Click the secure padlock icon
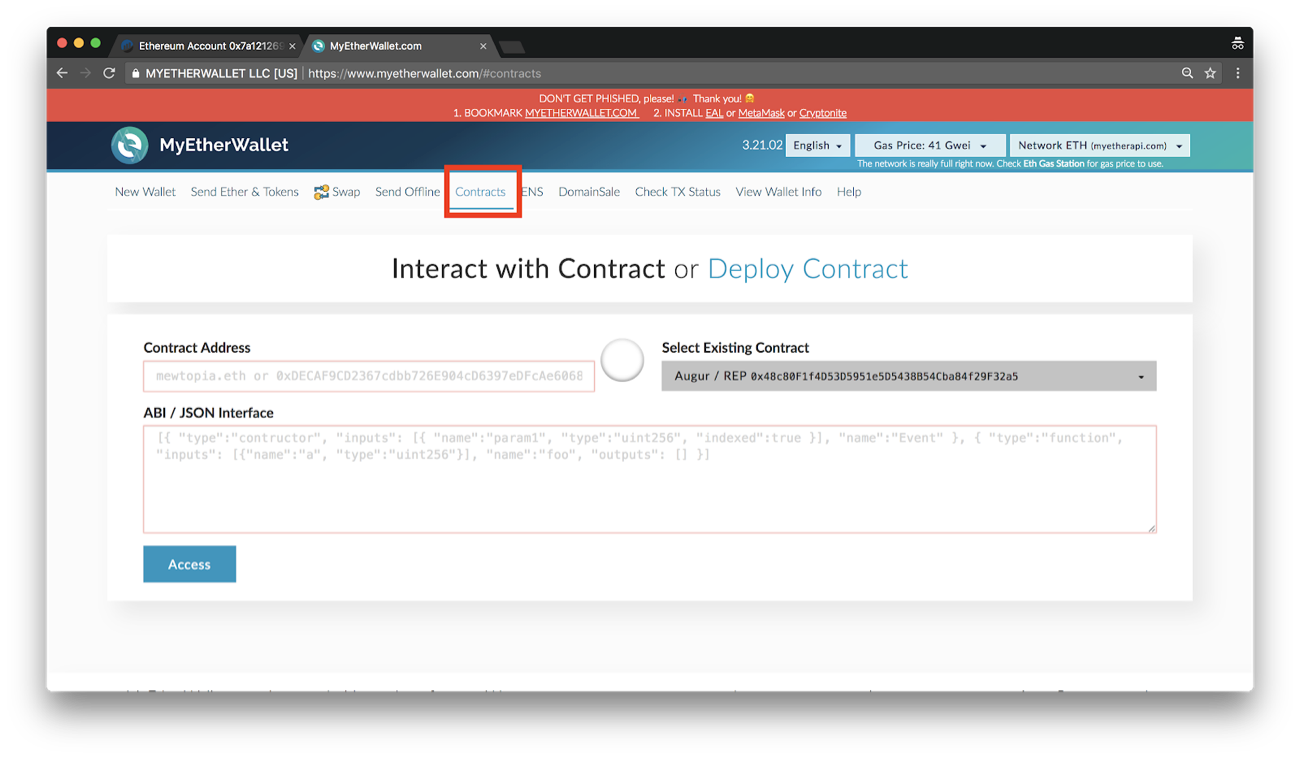The image size is (1300, 759). (x=135, y=73)
